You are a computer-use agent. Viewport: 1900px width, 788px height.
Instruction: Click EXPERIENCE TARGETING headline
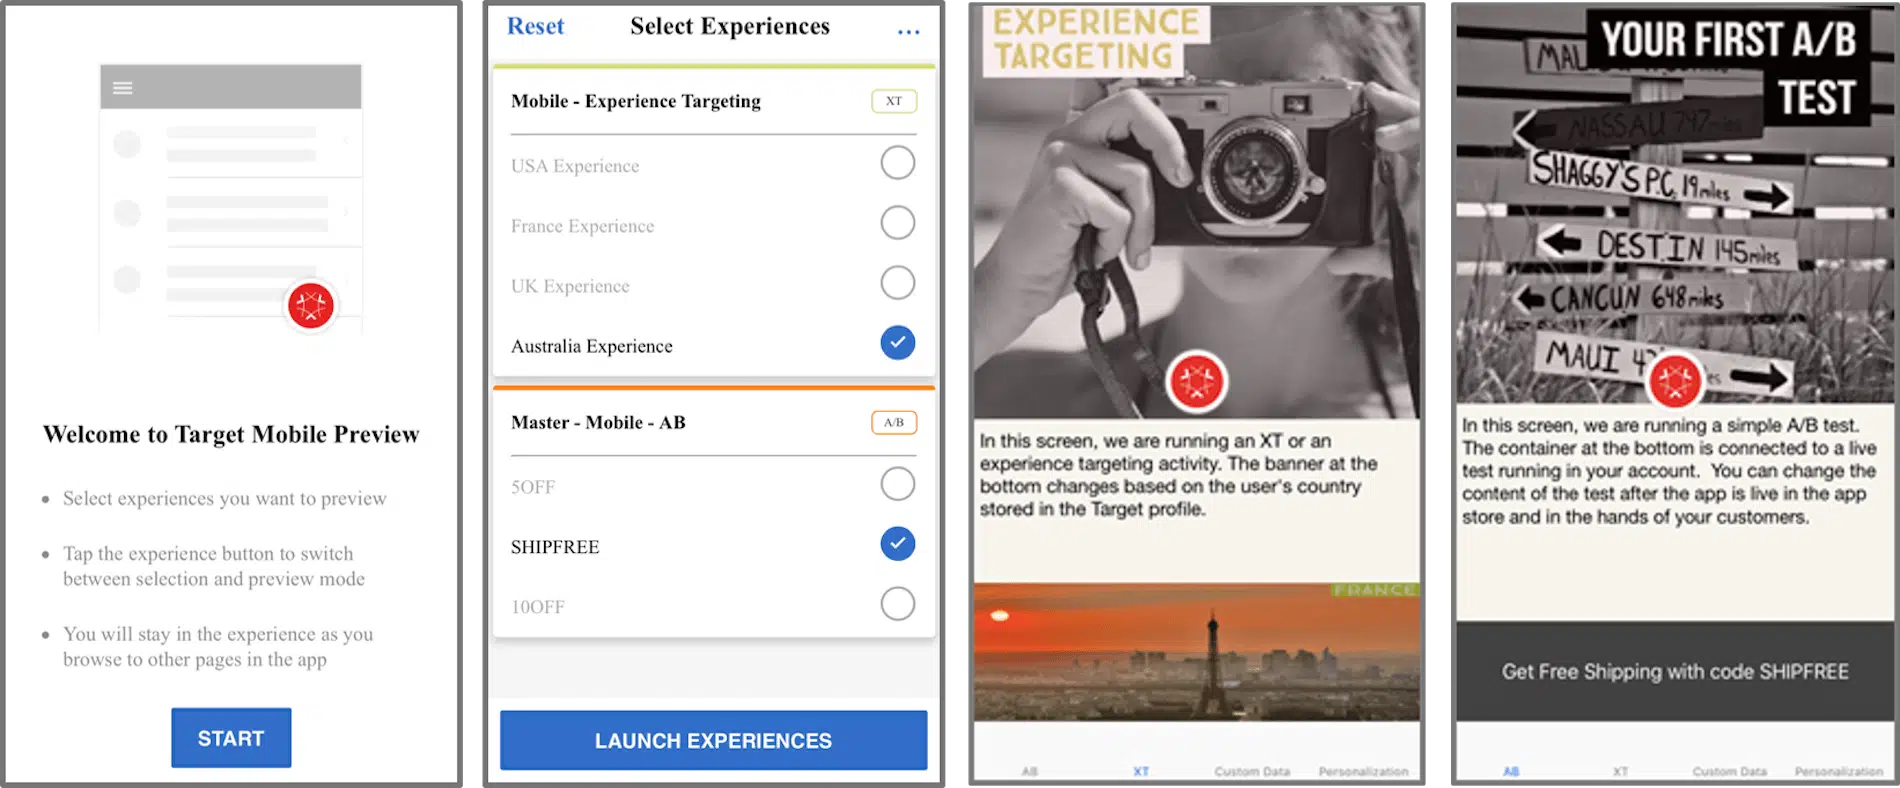pos(1096,39)
